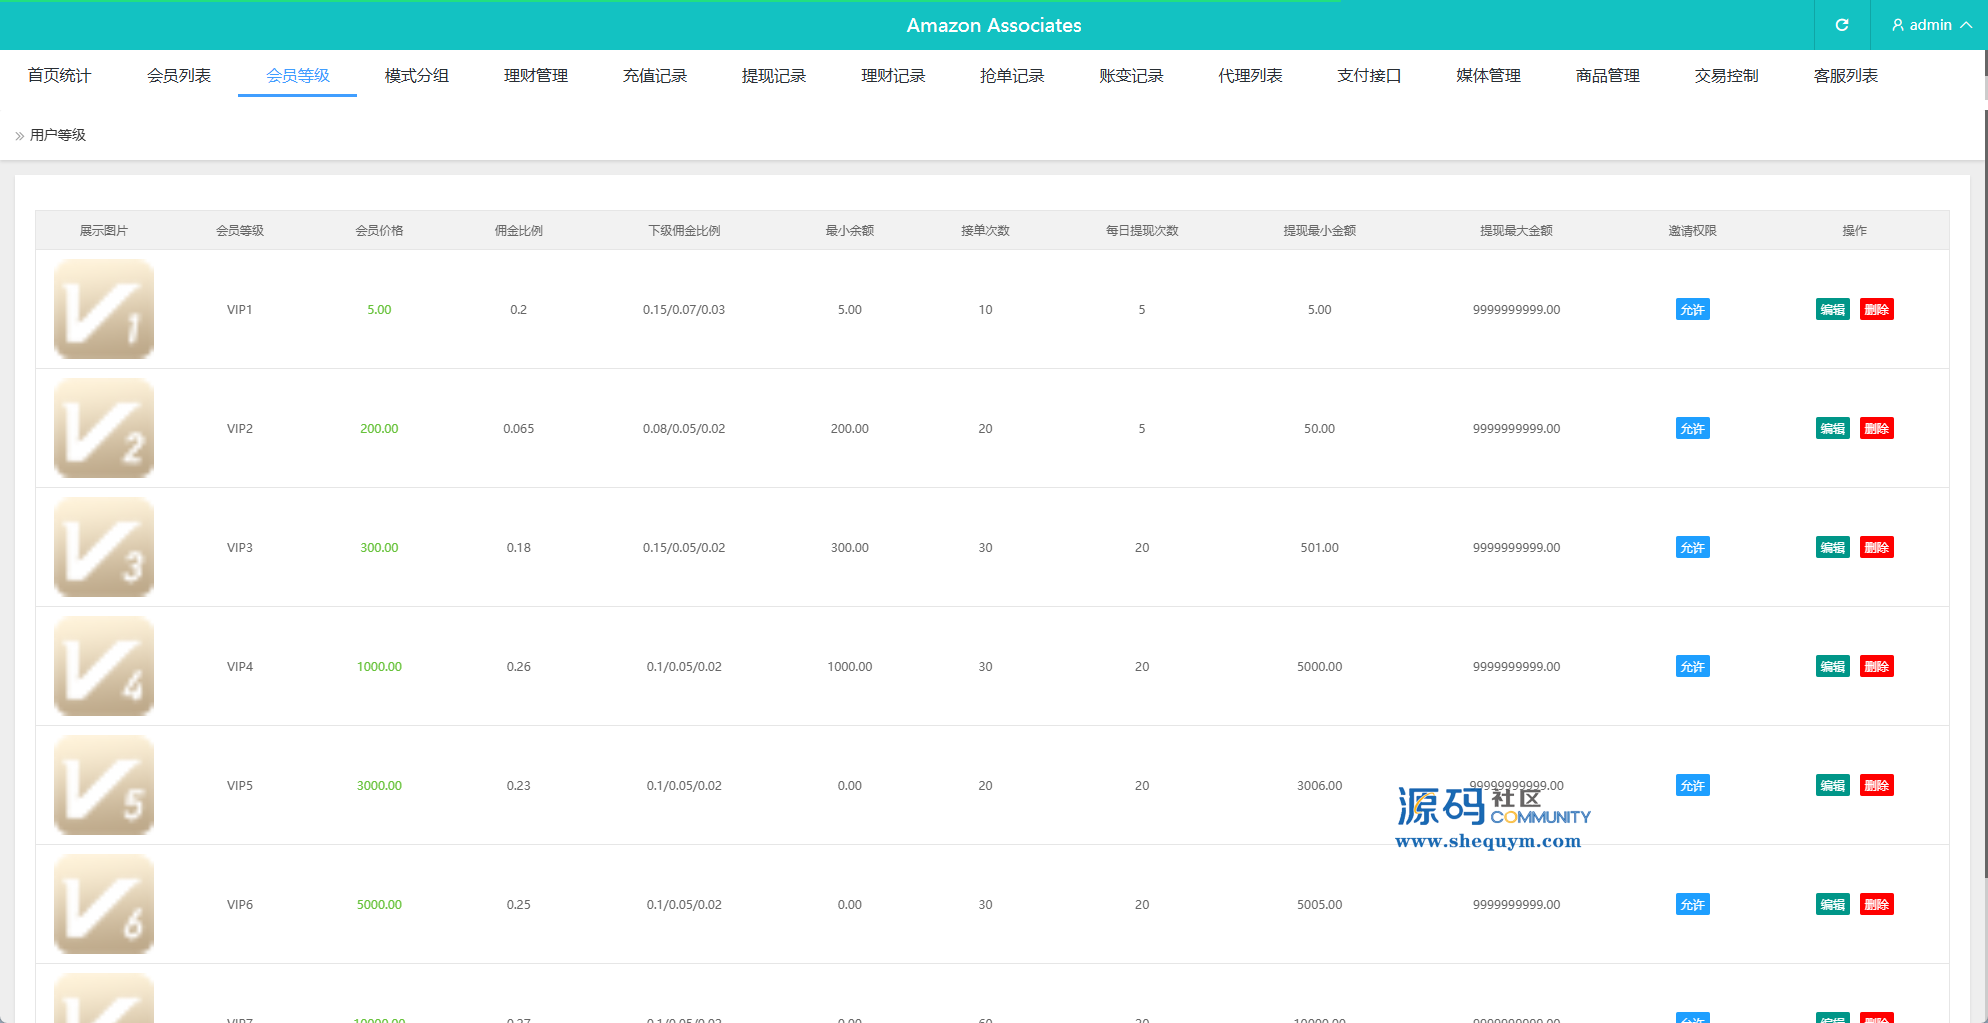
Task: Click the VIP3 level icon image
Action: pos(104,548)
